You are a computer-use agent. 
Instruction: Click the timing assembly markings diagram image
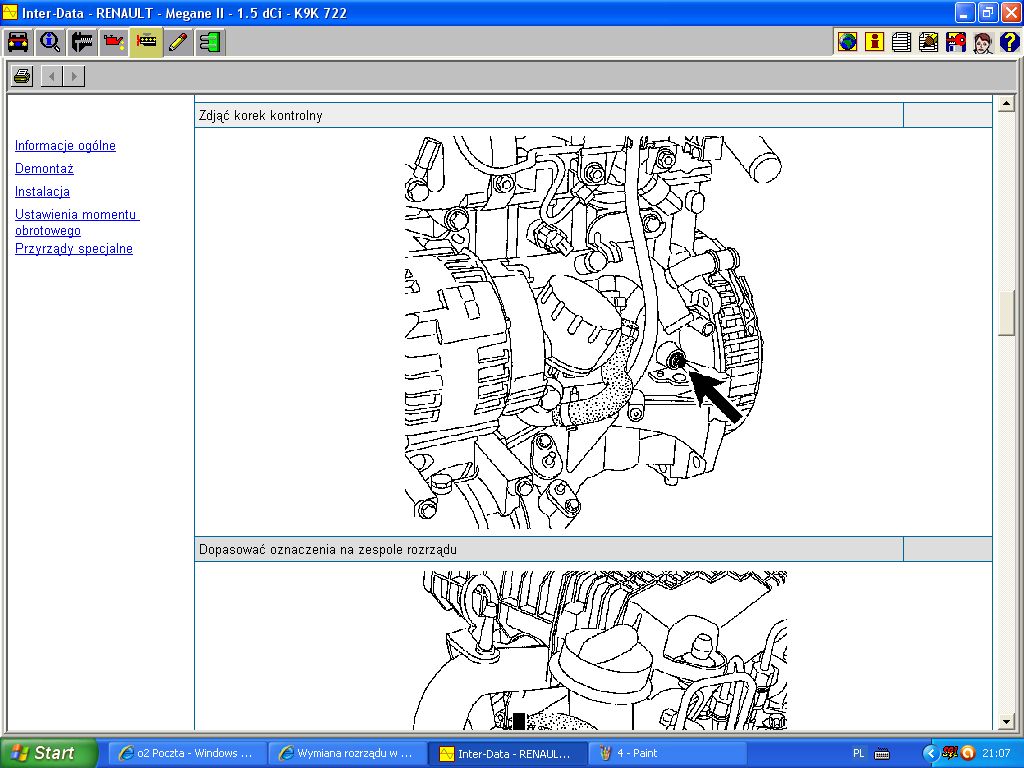tap(600, 650)
